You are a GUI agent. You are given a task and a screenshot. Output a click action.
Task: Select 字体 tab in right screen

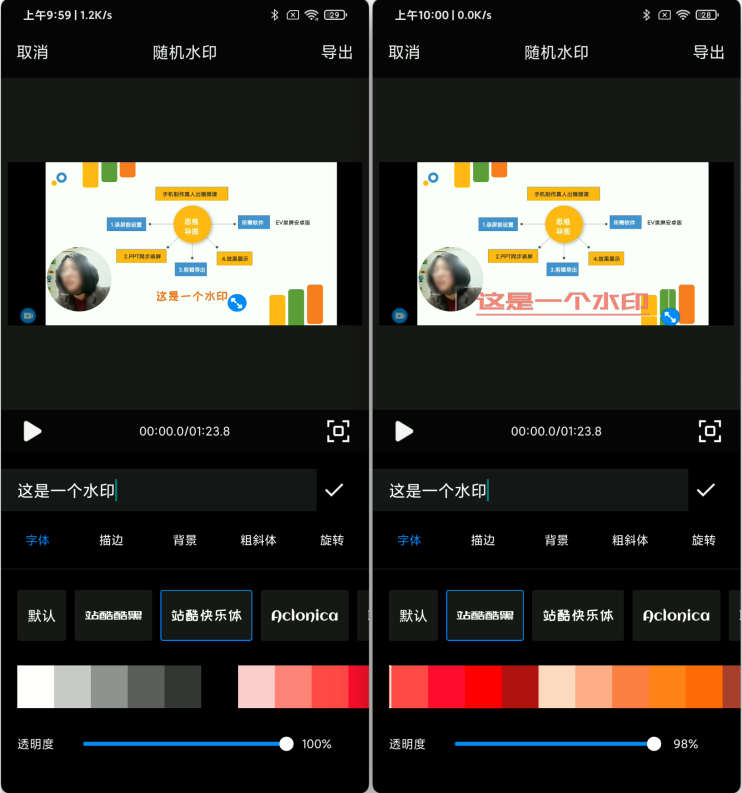pyautogui.click(x=409, y=540)
